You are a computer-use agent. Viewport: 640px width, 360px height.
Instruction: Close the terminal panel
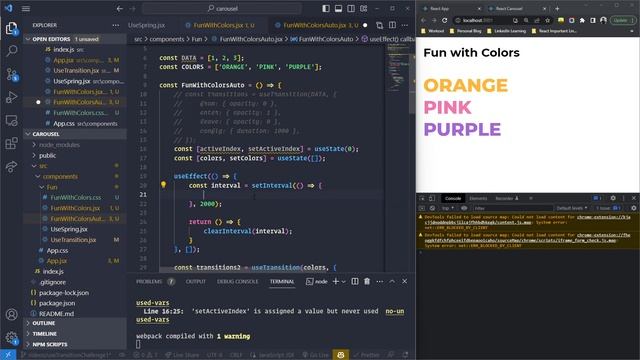[404, 281]
